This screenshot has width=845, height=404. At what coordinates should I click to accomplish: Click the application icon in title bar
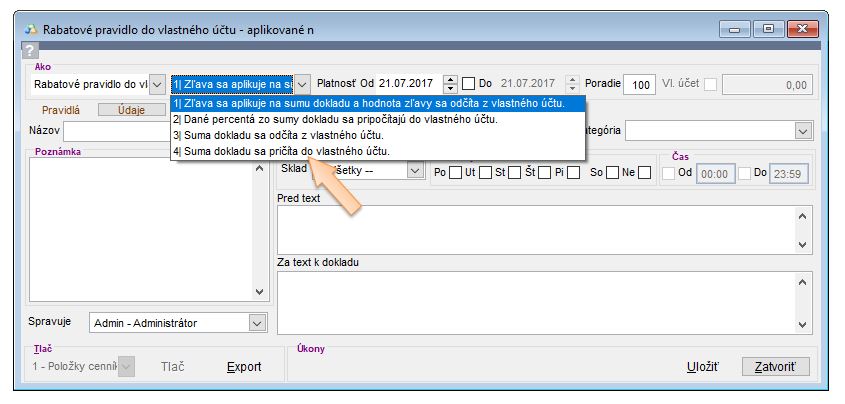(29, 30)
